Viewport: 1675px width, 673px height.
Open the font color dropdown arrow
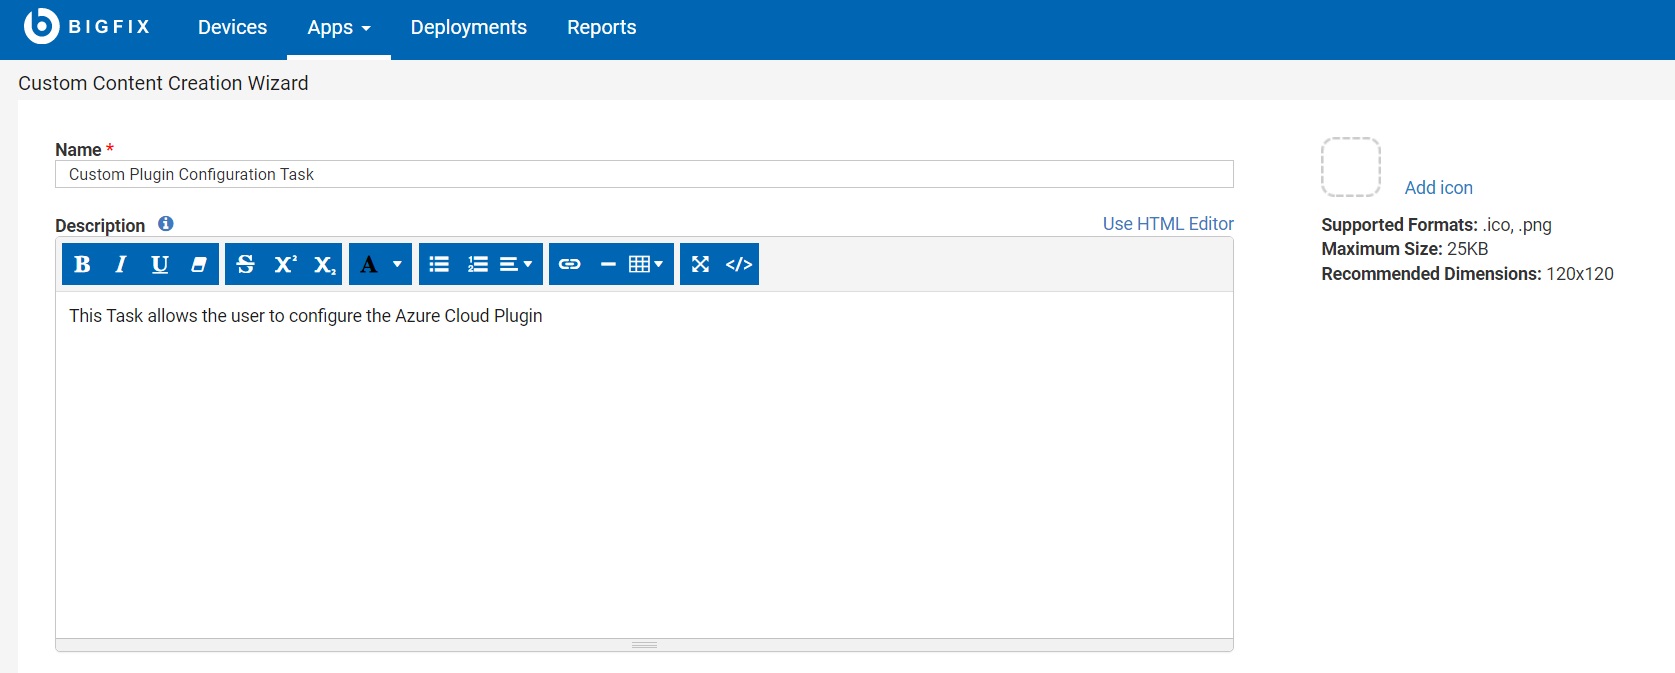(x=397, y=264)
